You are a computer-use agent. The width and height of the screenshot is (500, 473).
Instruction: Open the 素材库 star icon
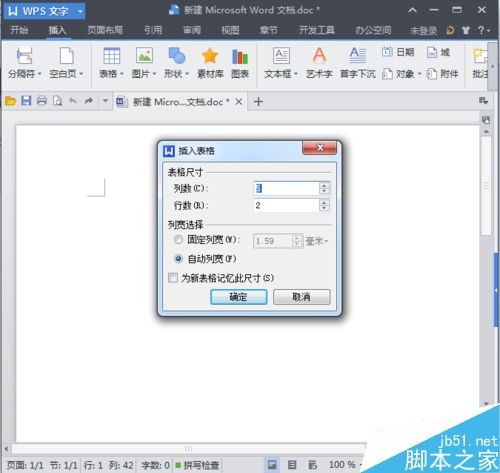(x=210, y=55)
